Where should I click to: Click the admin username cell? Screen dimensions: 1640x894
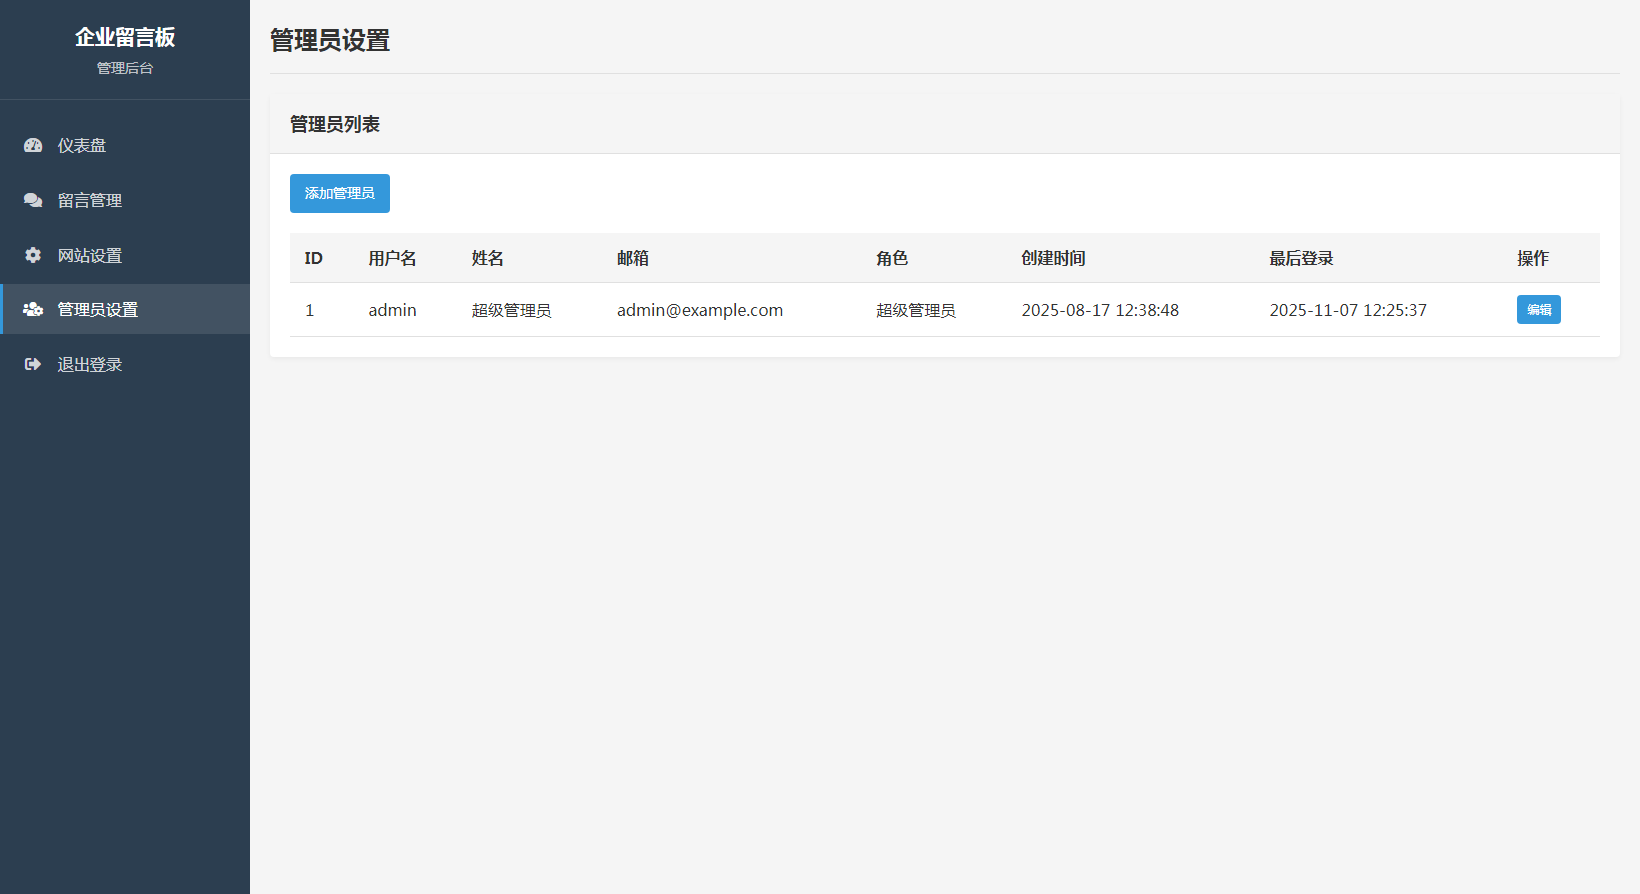click(392, 310)
